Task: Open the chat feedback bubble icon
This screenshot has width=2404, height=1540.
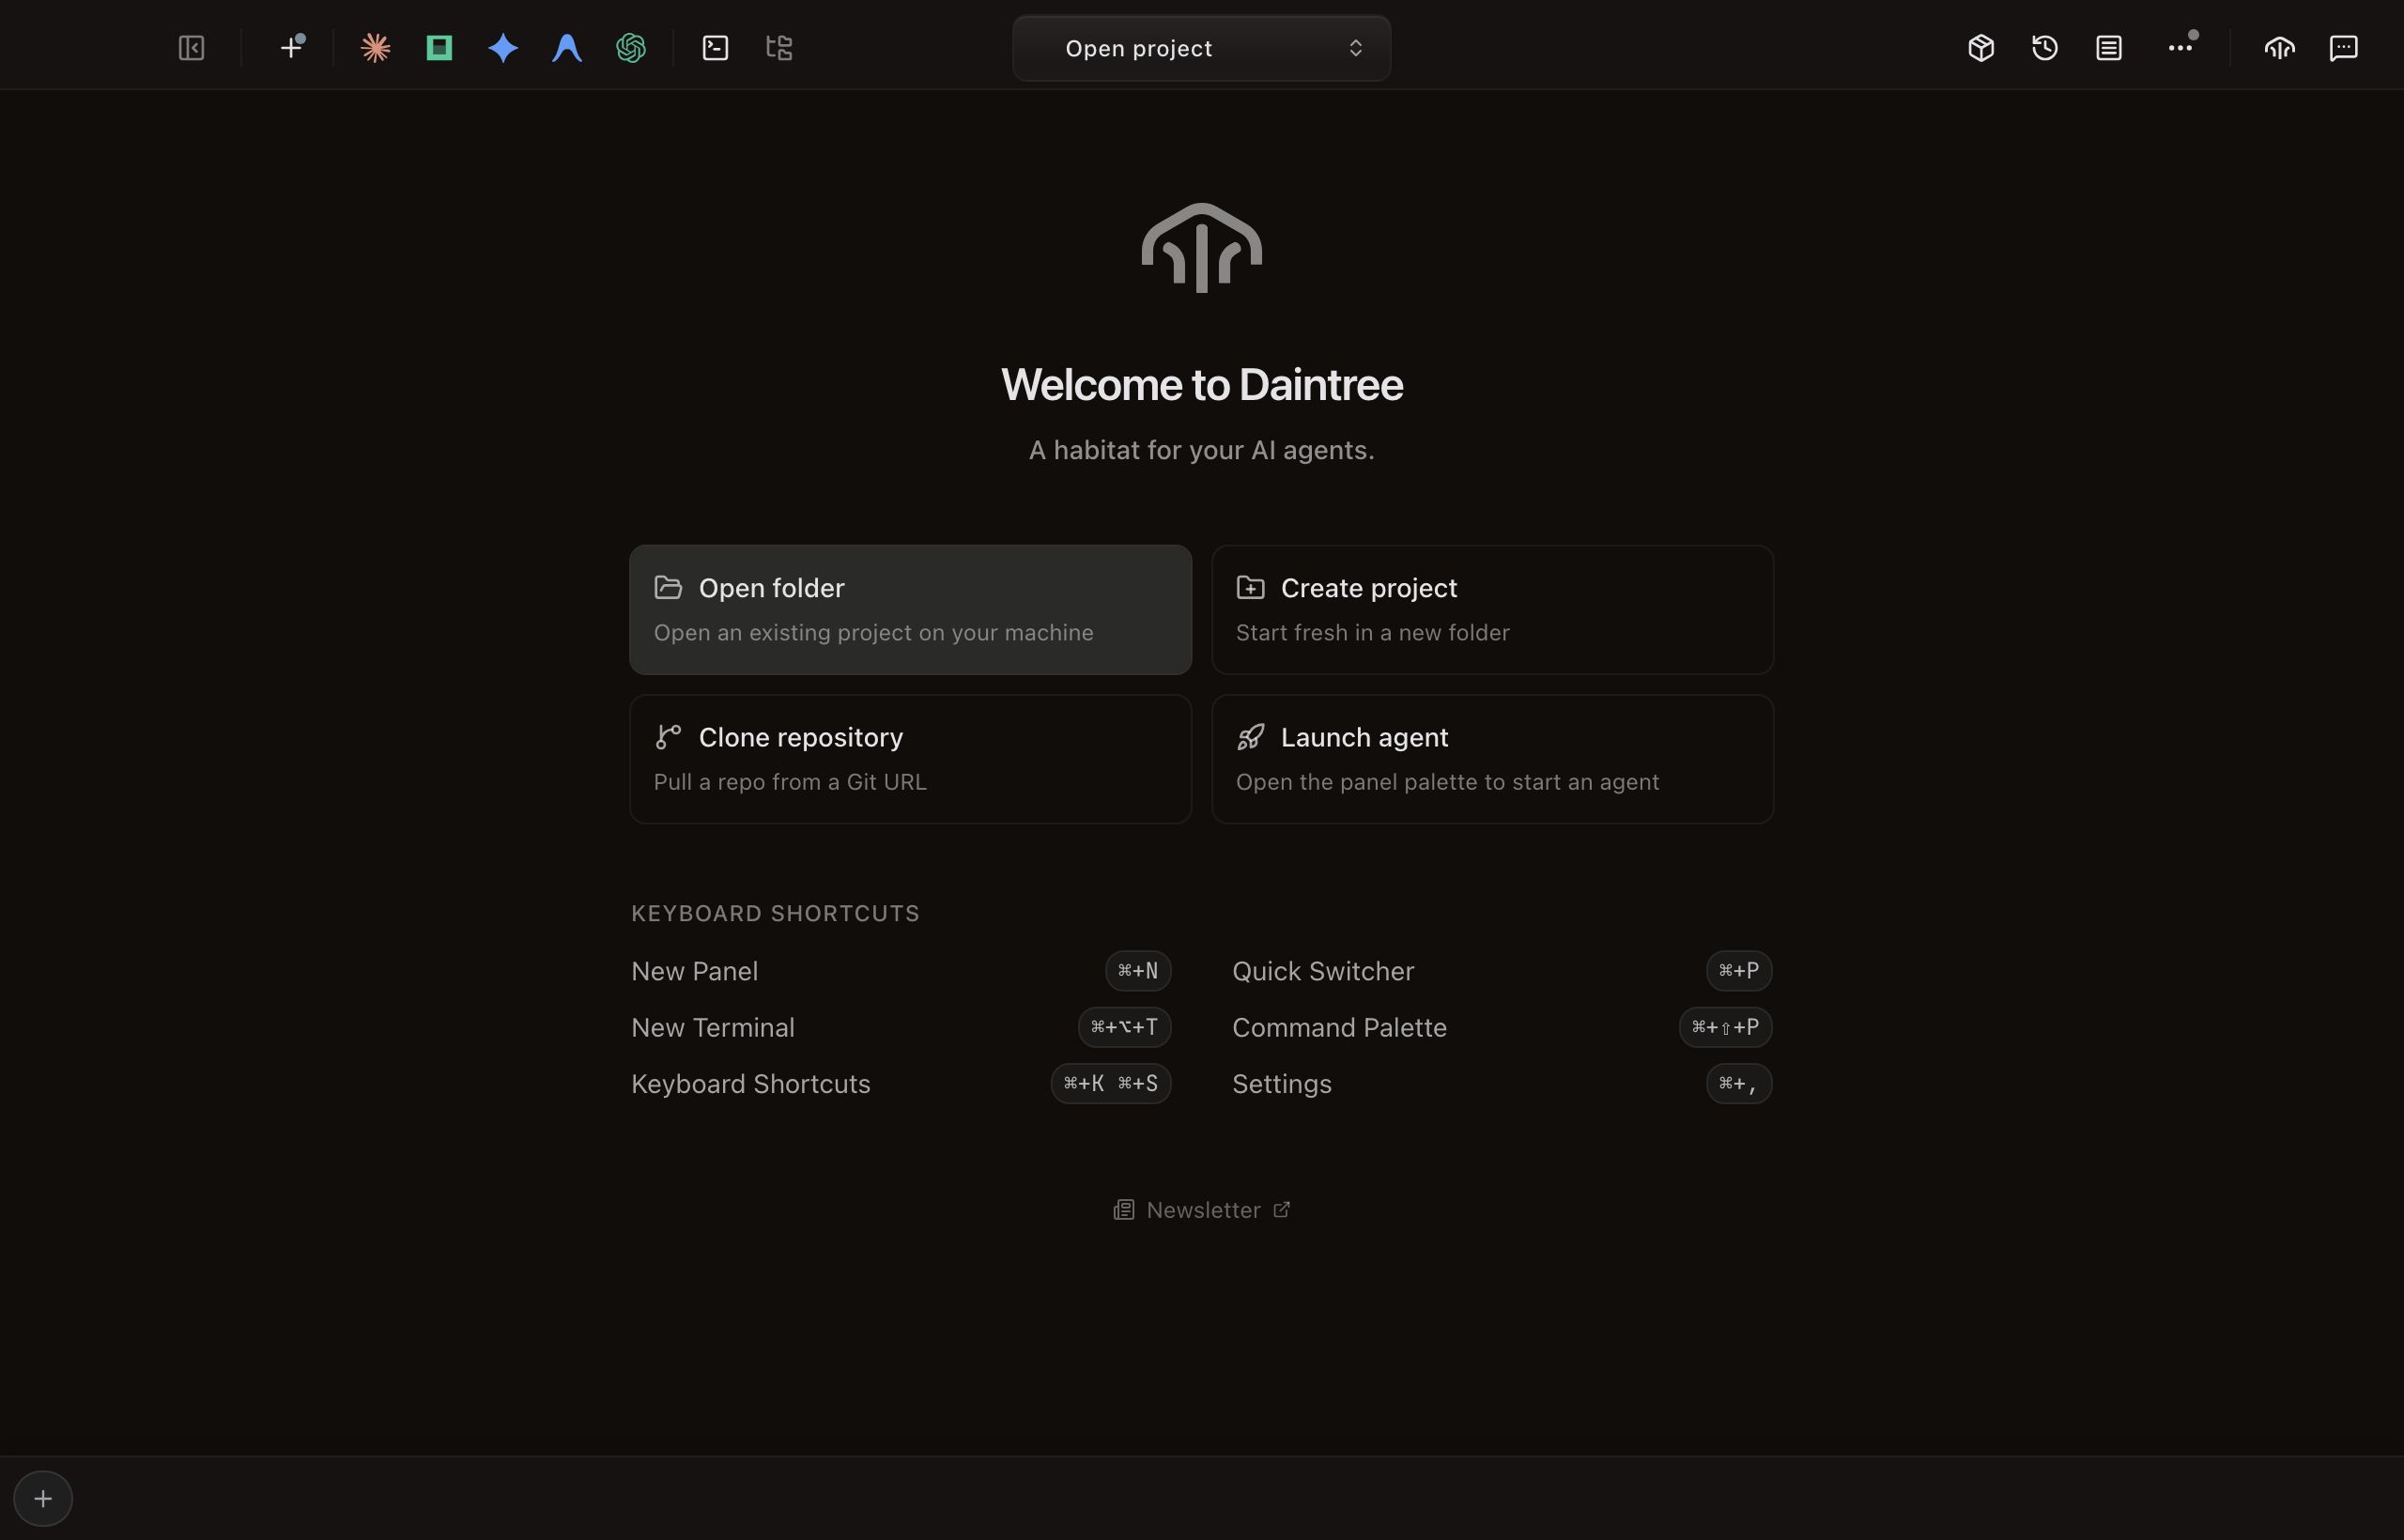Action: point(2343,48)
